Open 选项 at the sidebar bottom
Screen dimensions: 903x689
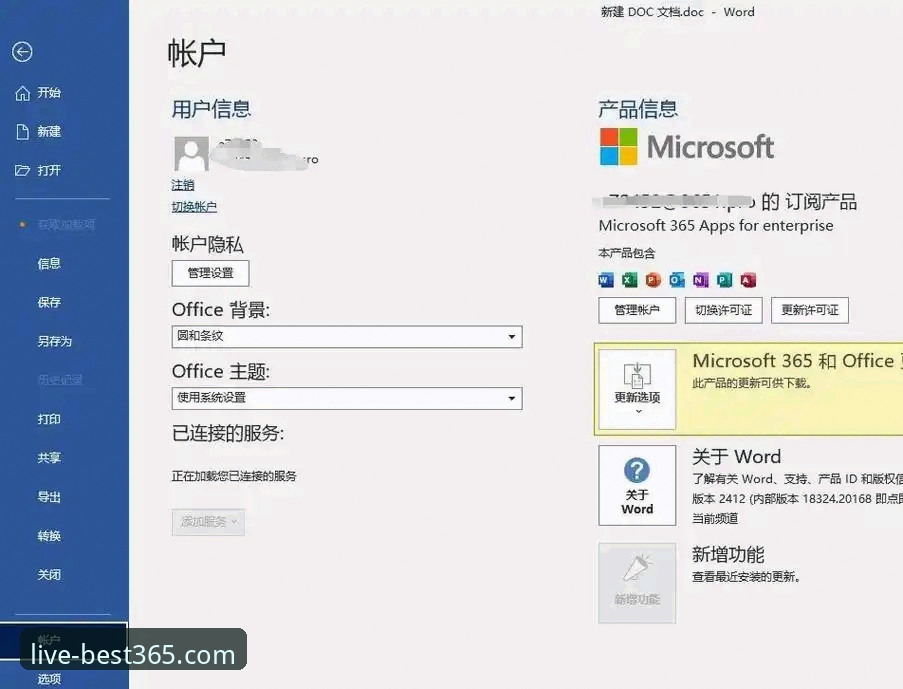[x=49, y=679]
